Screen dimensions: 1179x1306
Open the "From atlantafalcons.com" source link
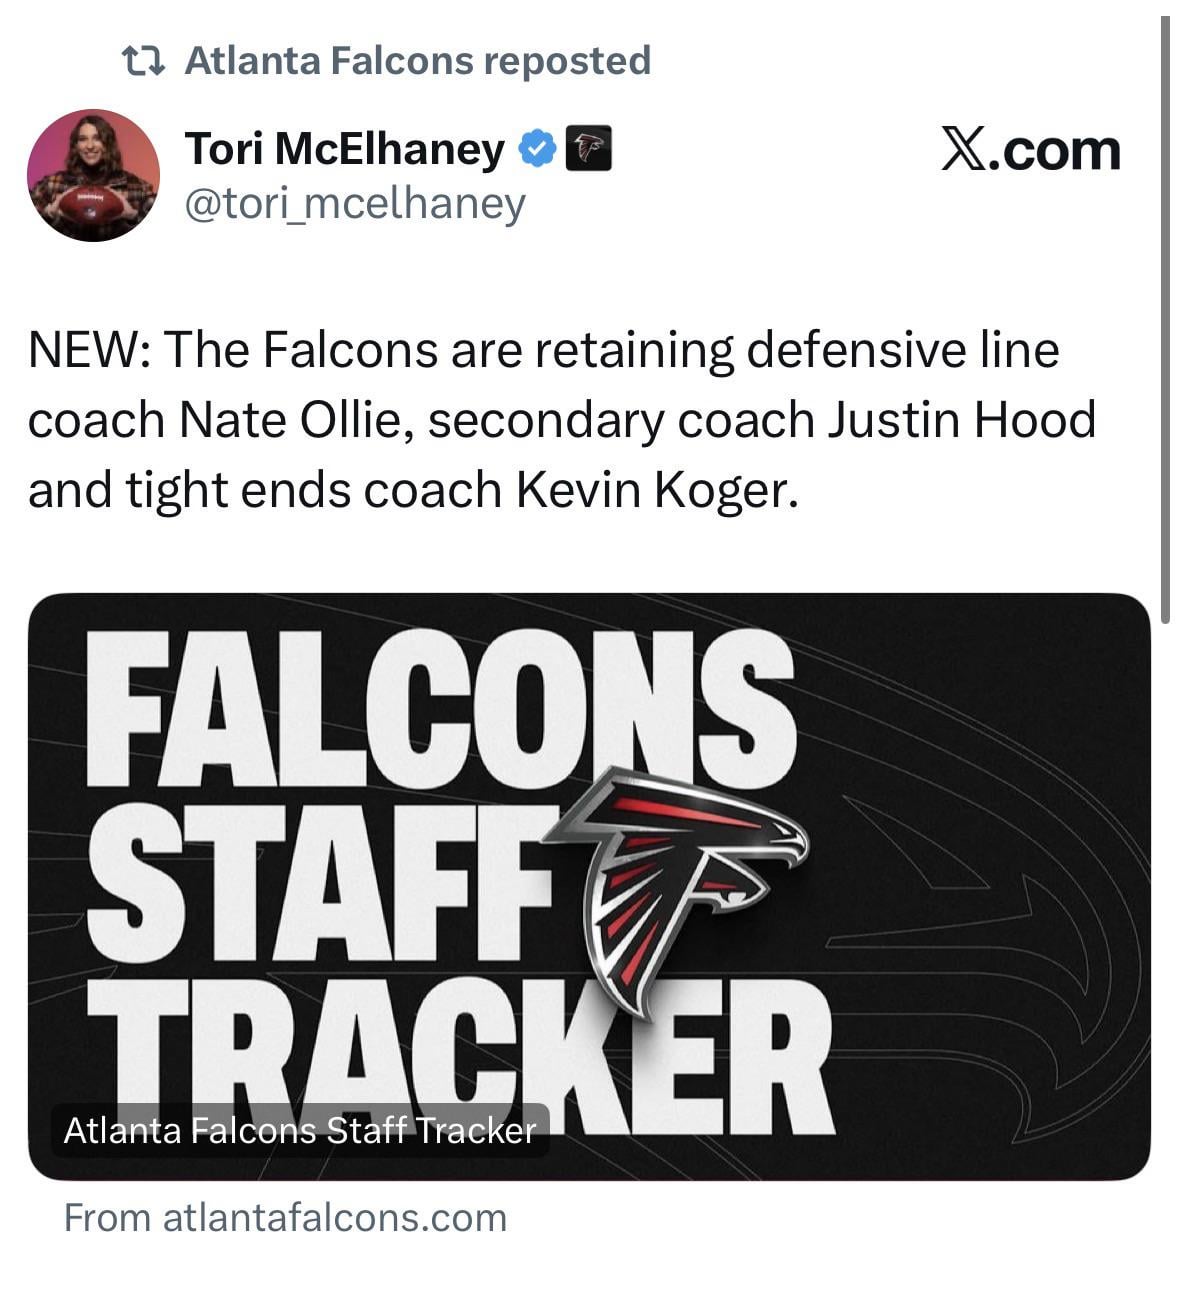coord(285,1218)
